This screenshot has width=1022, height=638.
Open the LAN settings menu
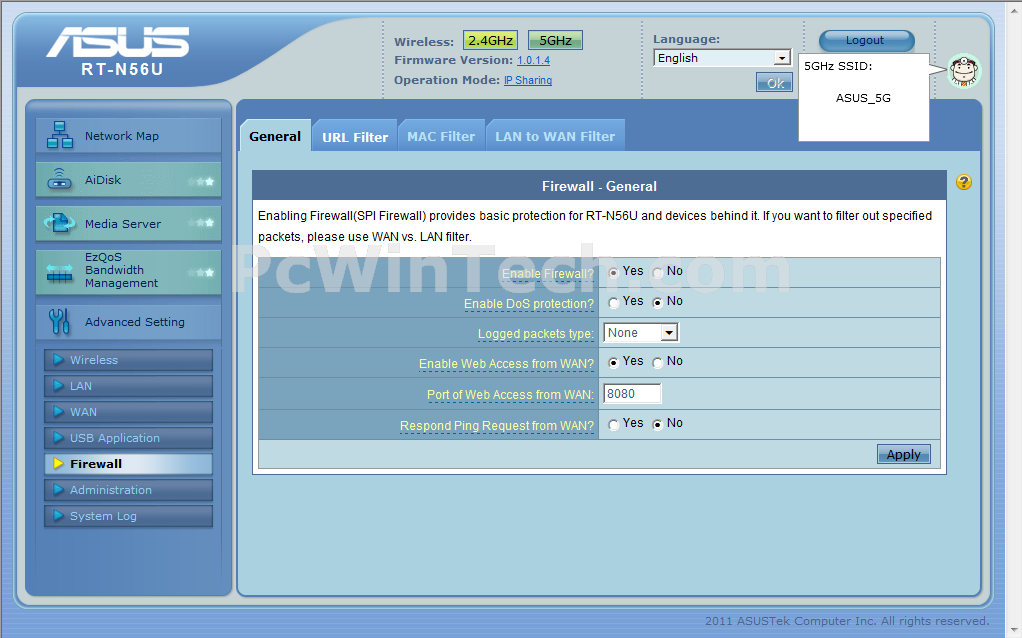click(128, 386)
